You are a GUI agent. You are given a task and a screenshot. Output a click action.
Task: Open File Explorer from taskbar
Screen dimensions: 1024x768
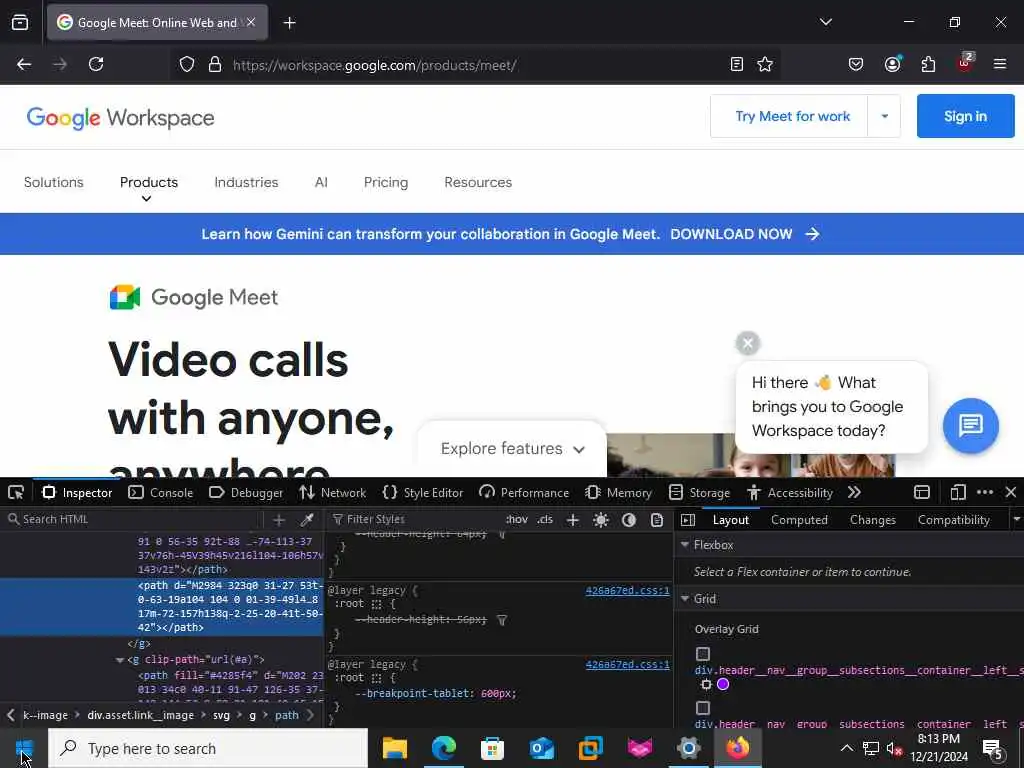coord(394,748)
